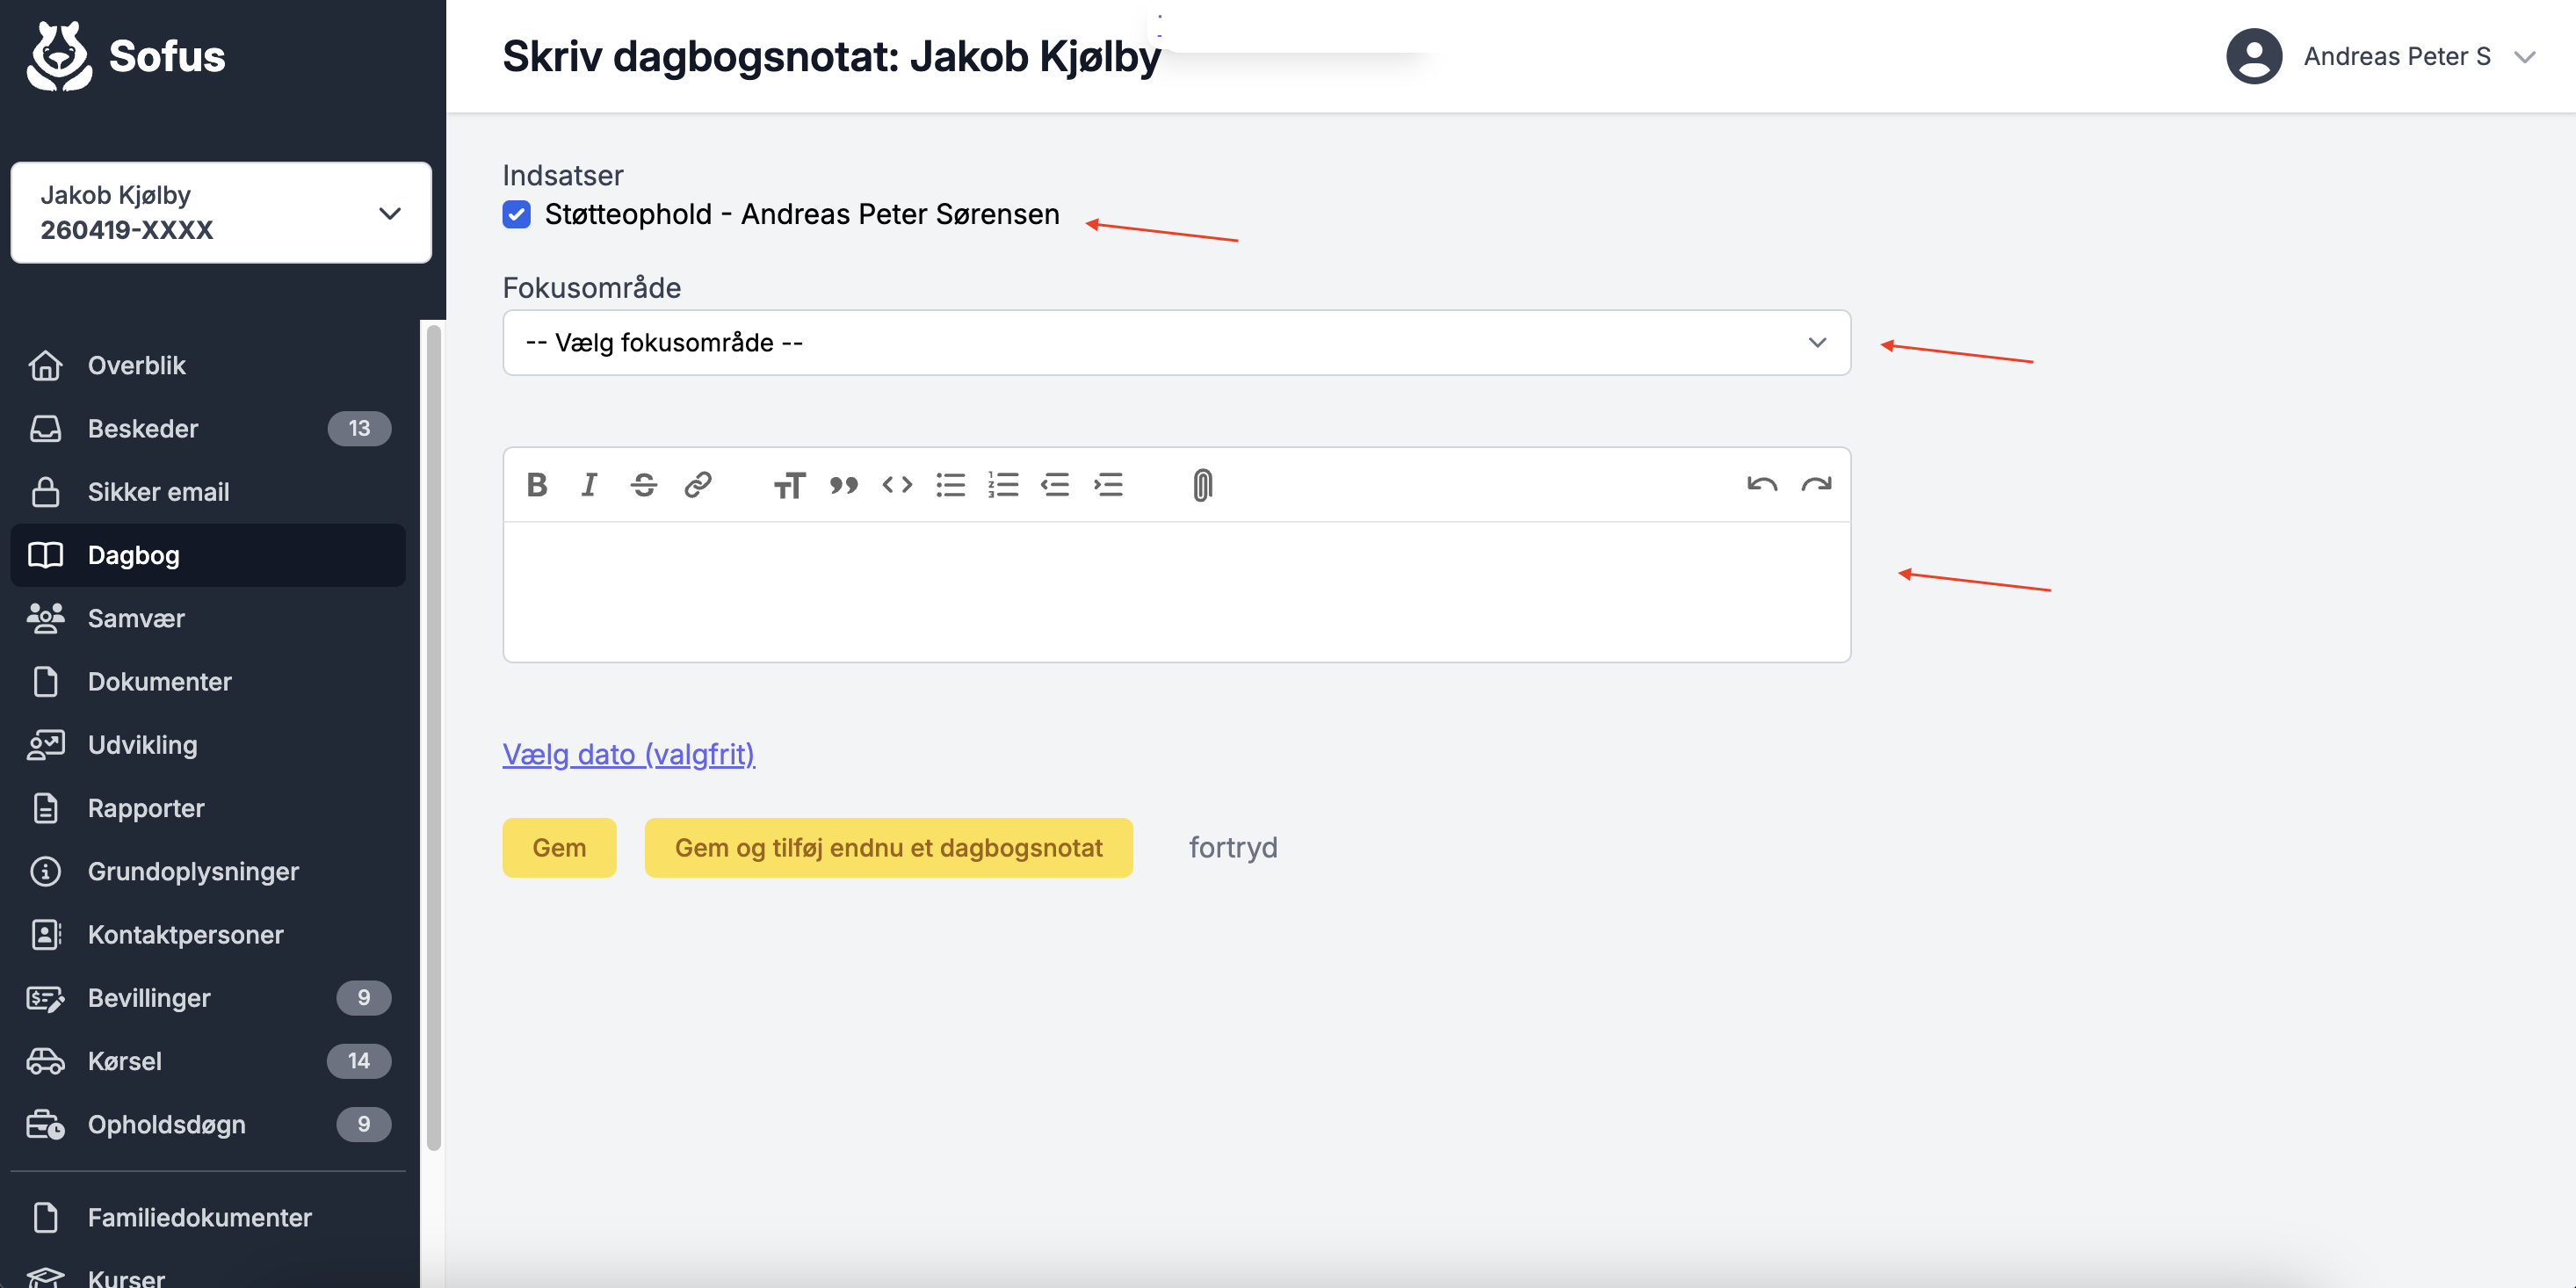Insert a numbered list
This screenshot has width=2576, height=1288.
tap(1003, 485)
